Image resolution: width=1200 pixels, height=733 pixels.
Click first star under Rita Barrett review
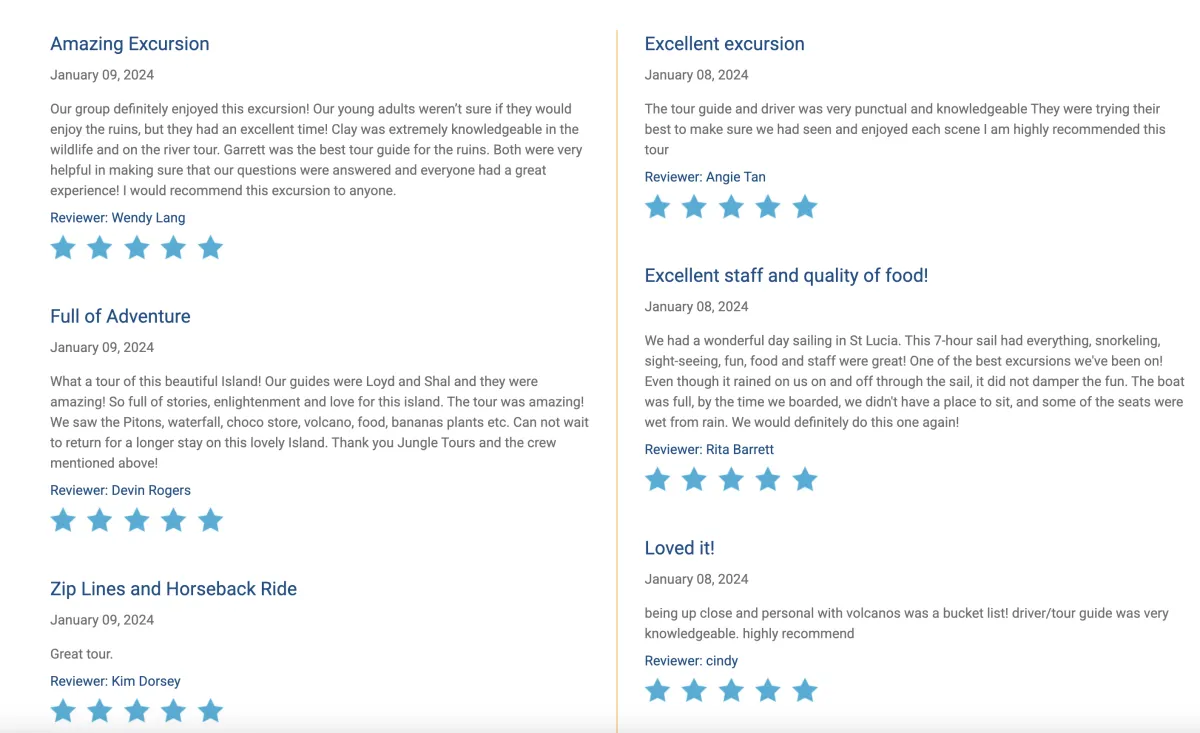pos(657,480)
